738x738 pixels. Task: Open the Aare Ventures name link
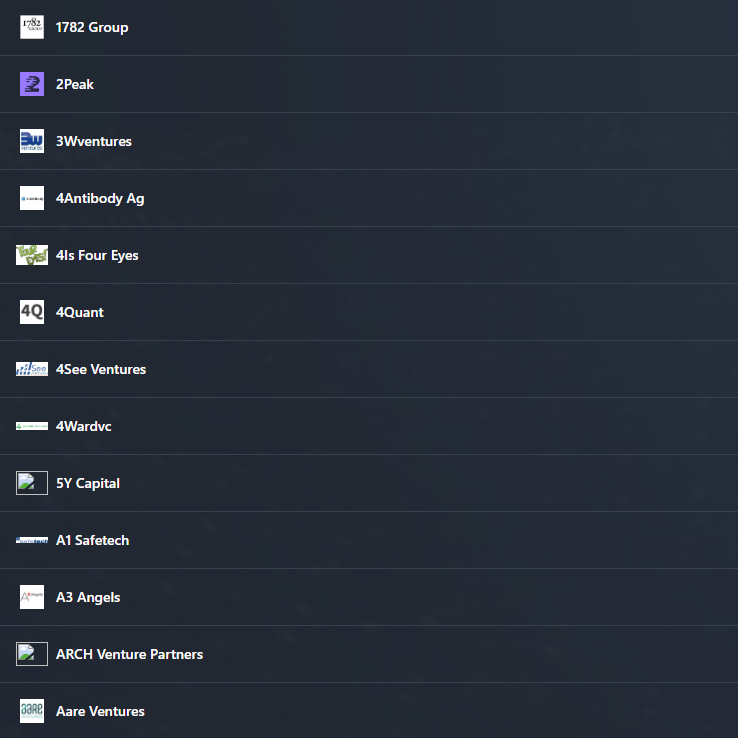(100, 711)
